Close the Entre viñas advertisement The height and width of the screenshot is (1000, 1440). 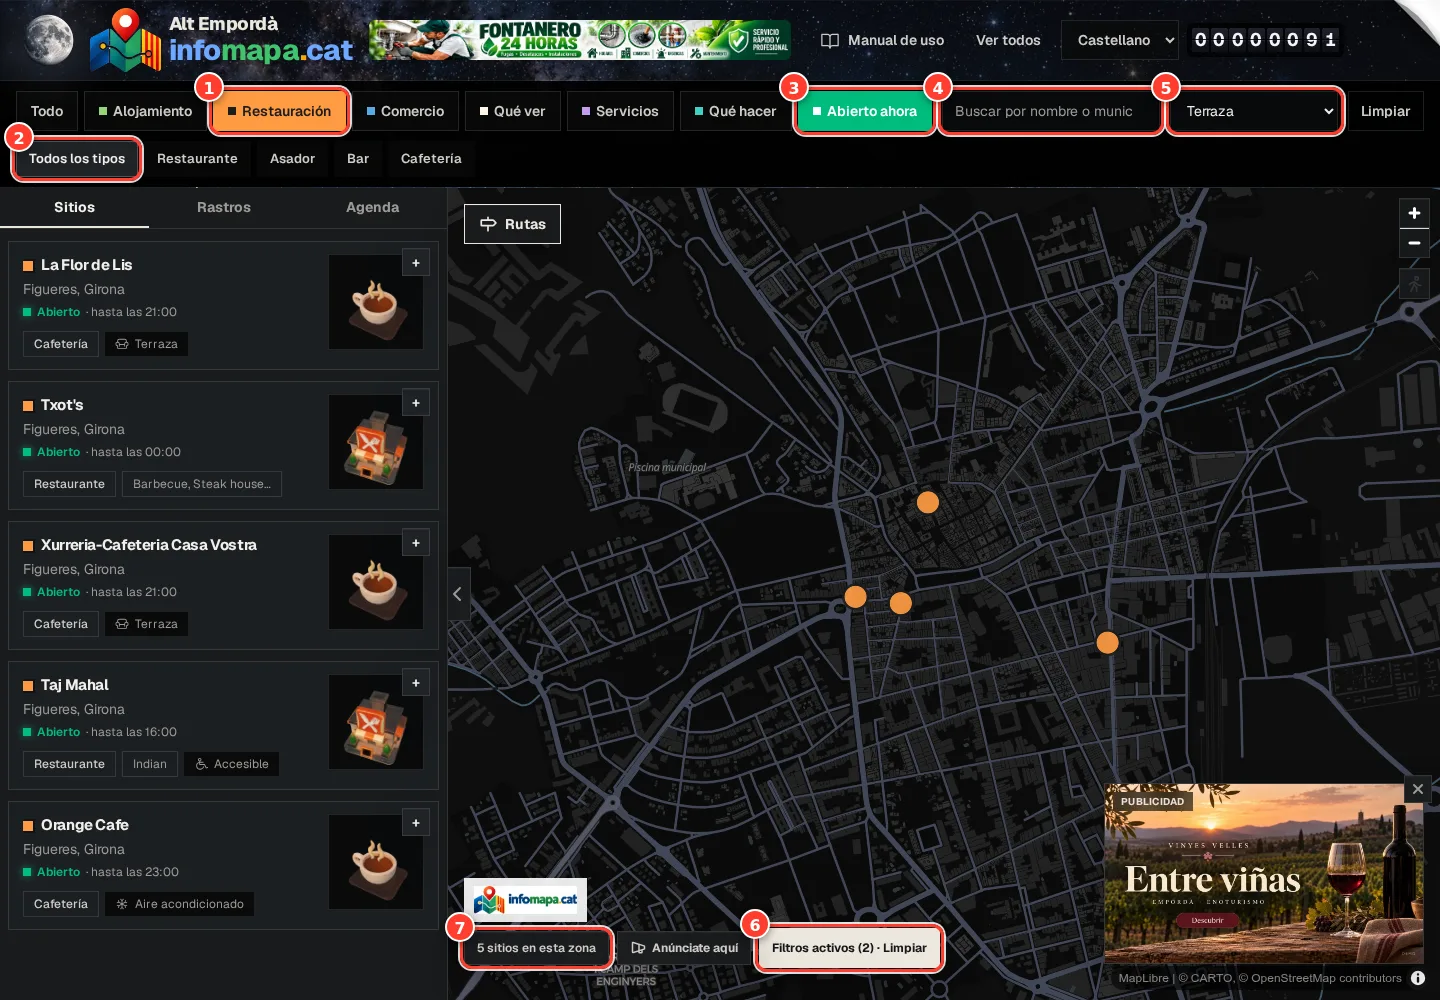pos(1417,789)
